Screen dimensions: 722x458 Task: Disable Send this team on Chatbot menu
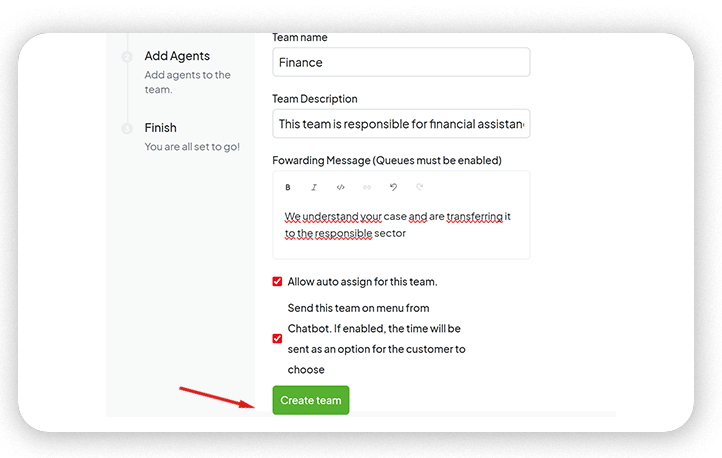278,339
